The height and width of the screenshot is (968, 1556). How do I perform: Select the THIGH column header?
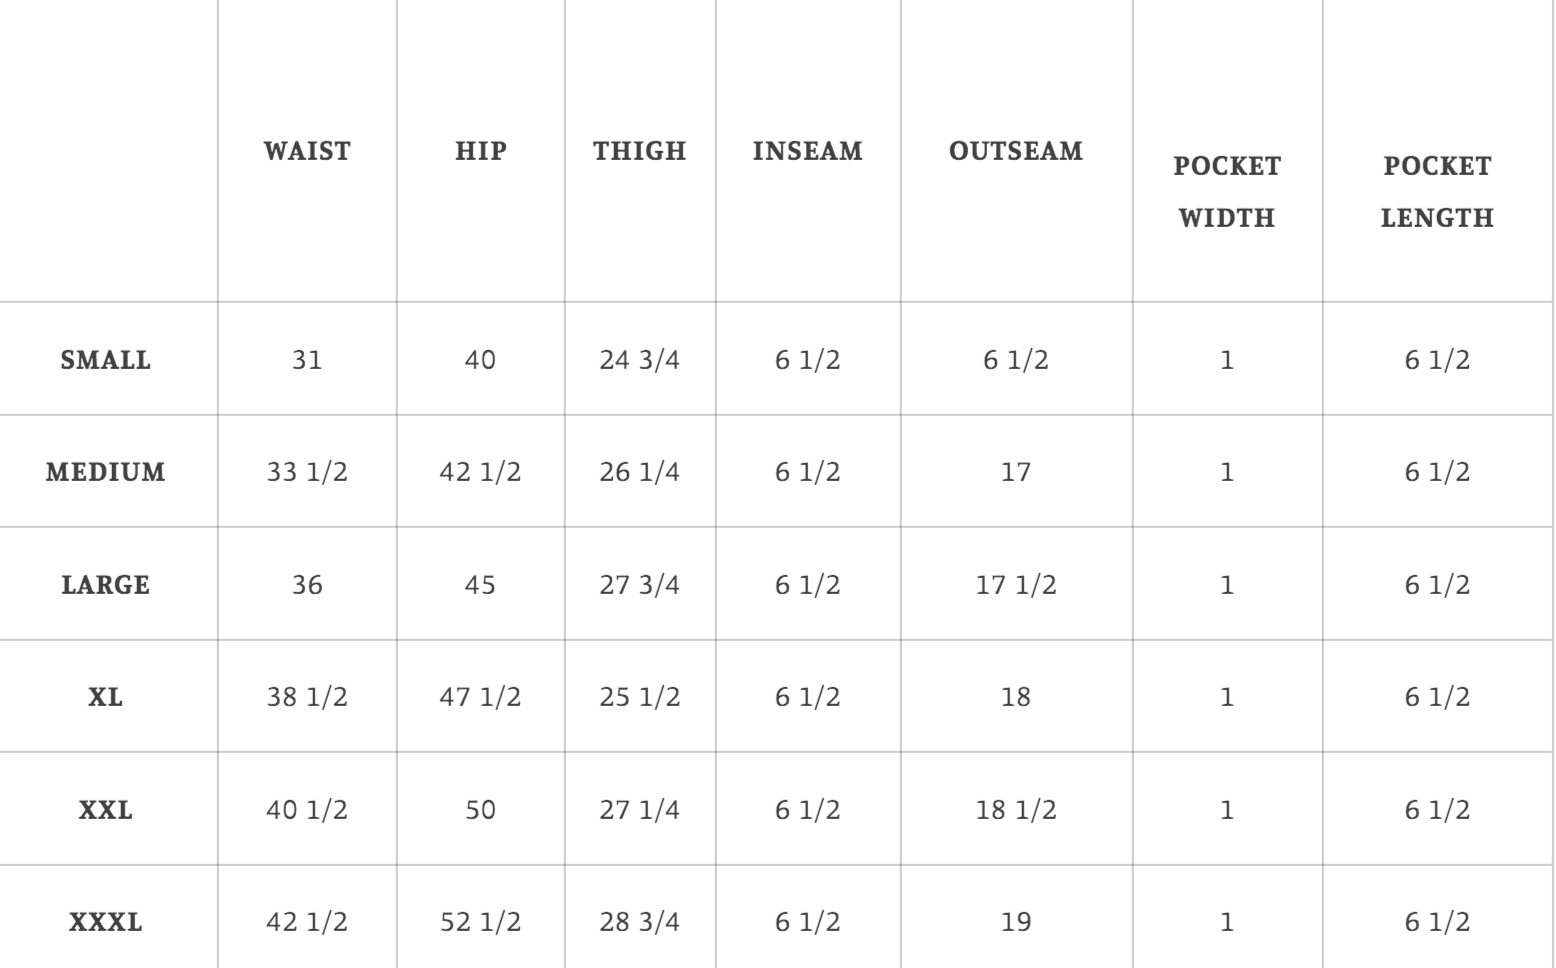tap(639, 151)
